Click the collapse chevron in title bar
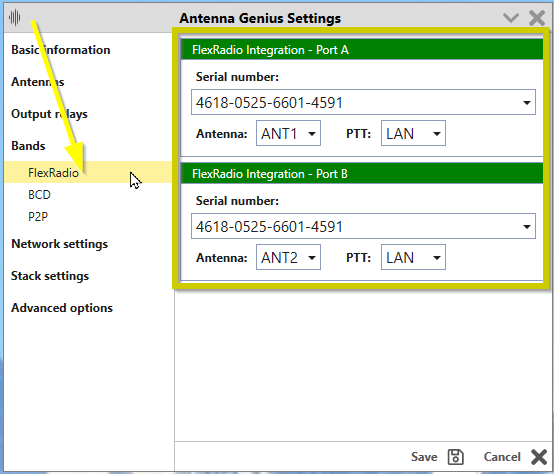This screenshot has height=474, width=554. coord(511,18)
